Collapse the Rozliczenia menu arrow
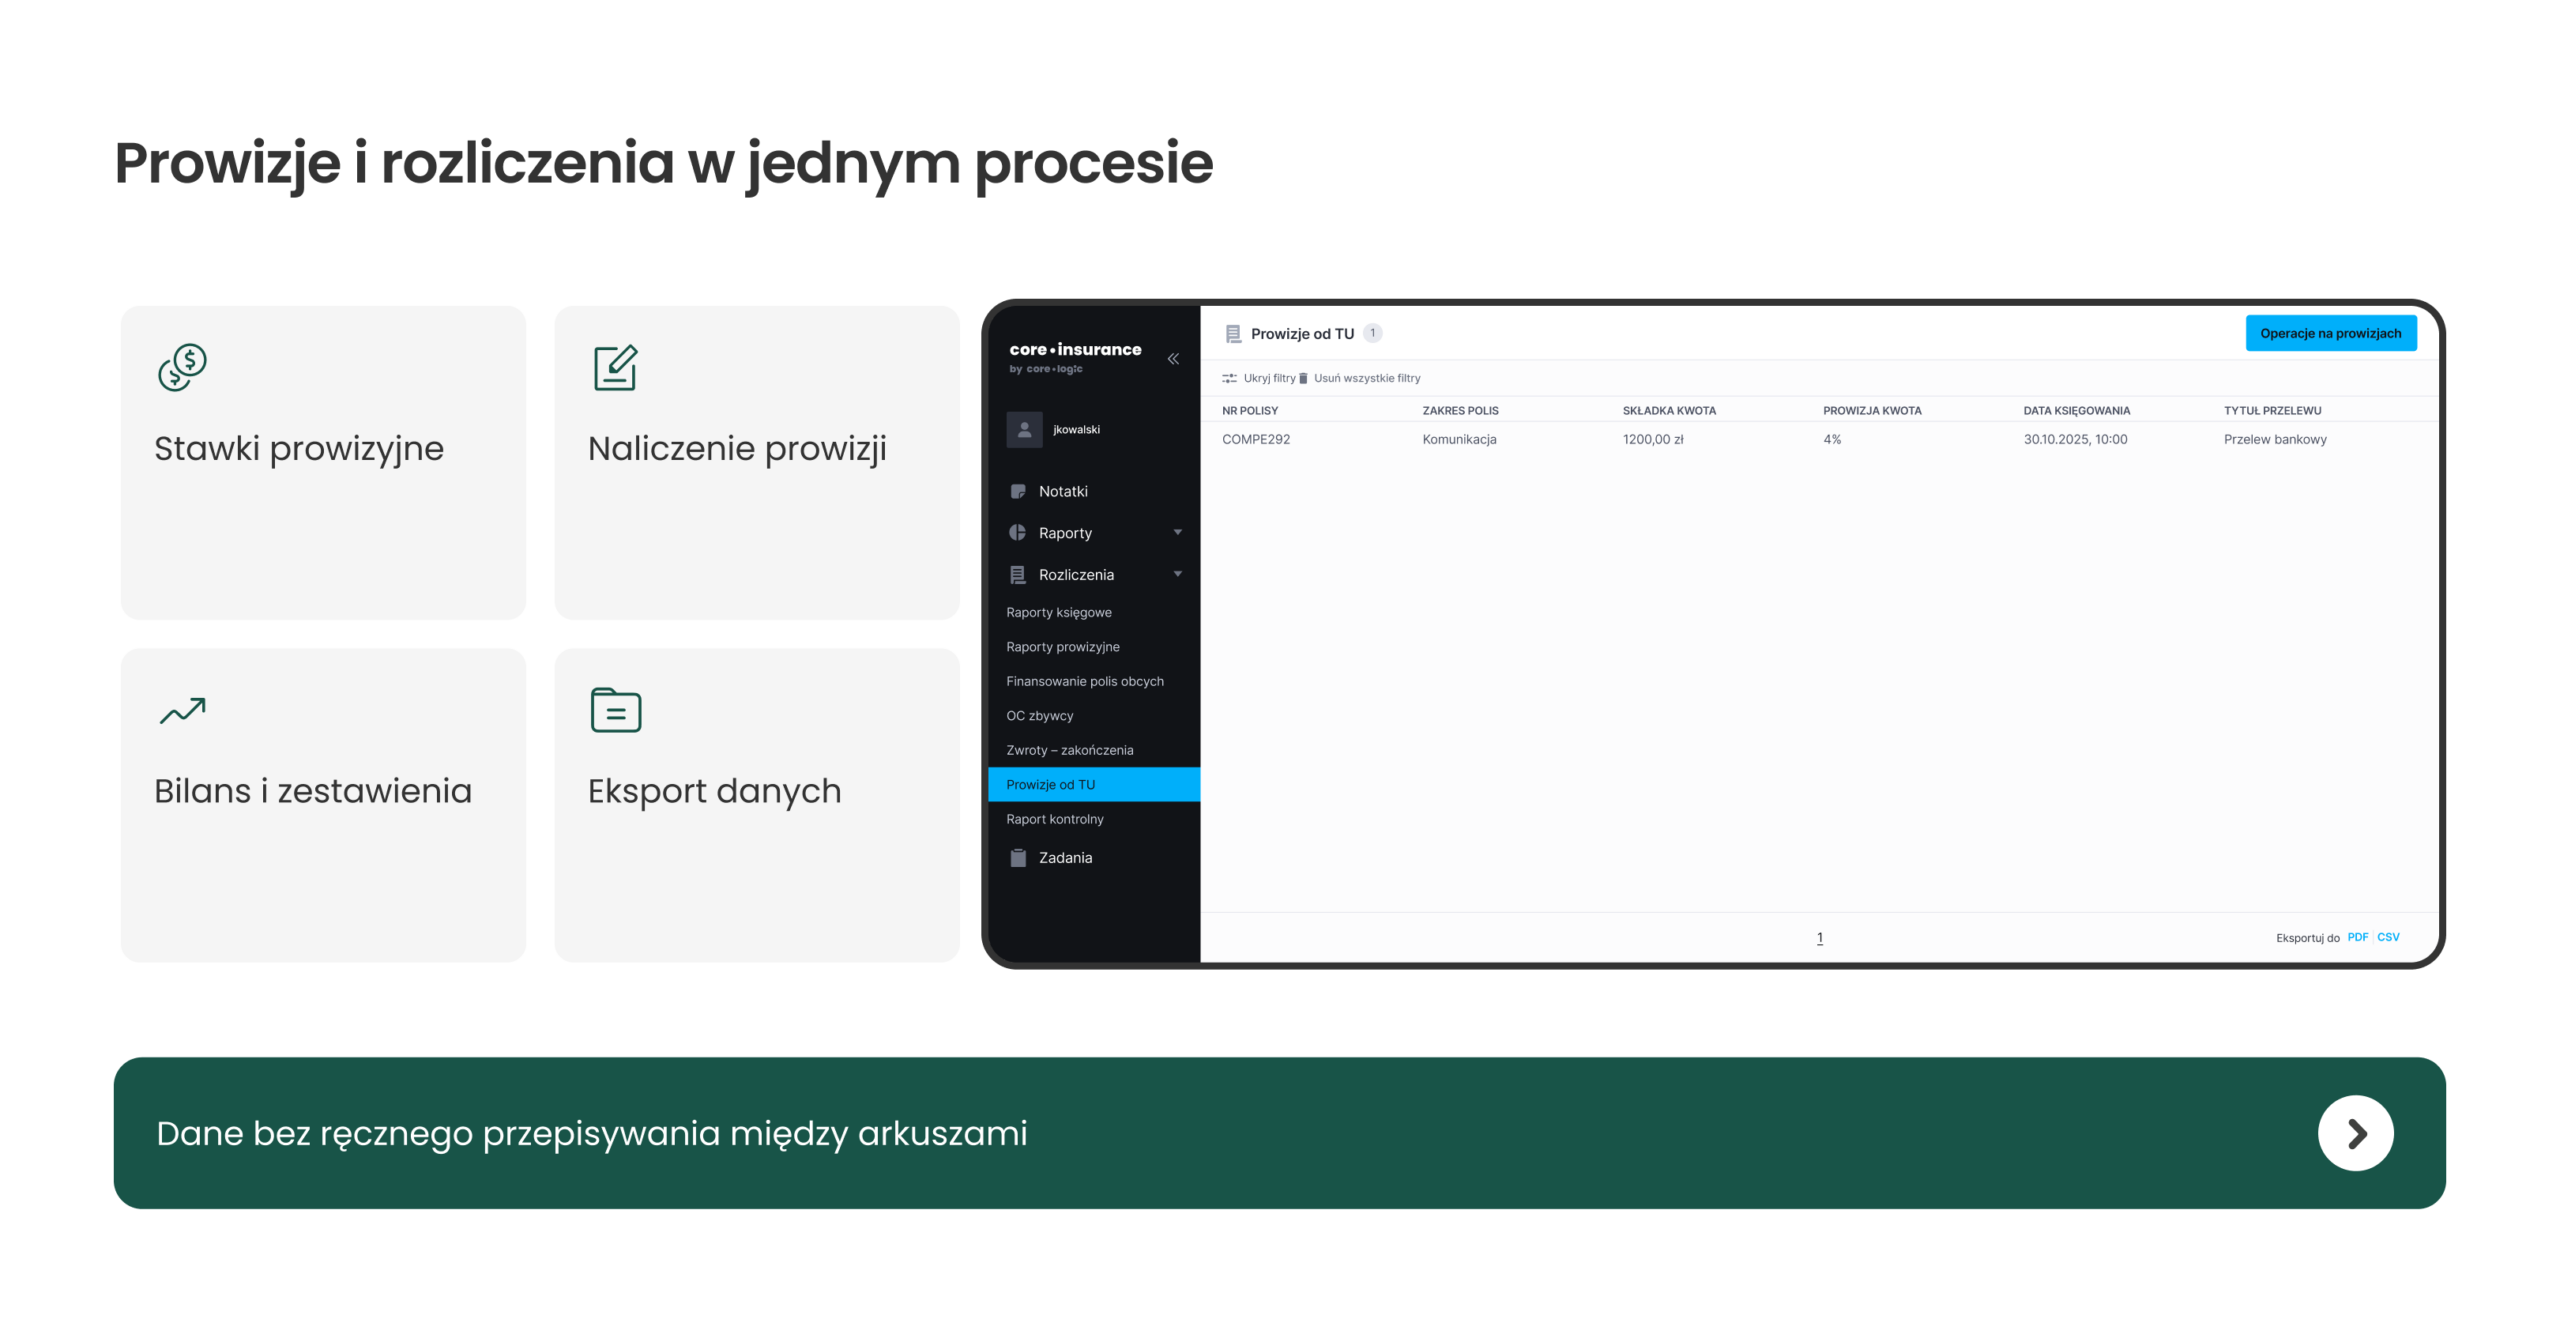The image size is (2560, 1323). 1177,574
